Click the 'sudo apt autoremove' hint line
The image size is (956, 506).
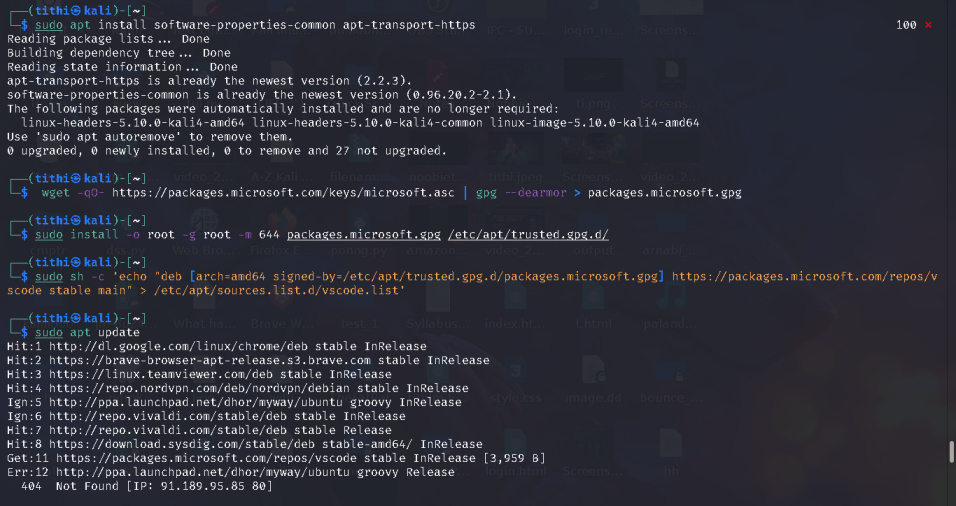pyautogui.click(x=150, y=137)
